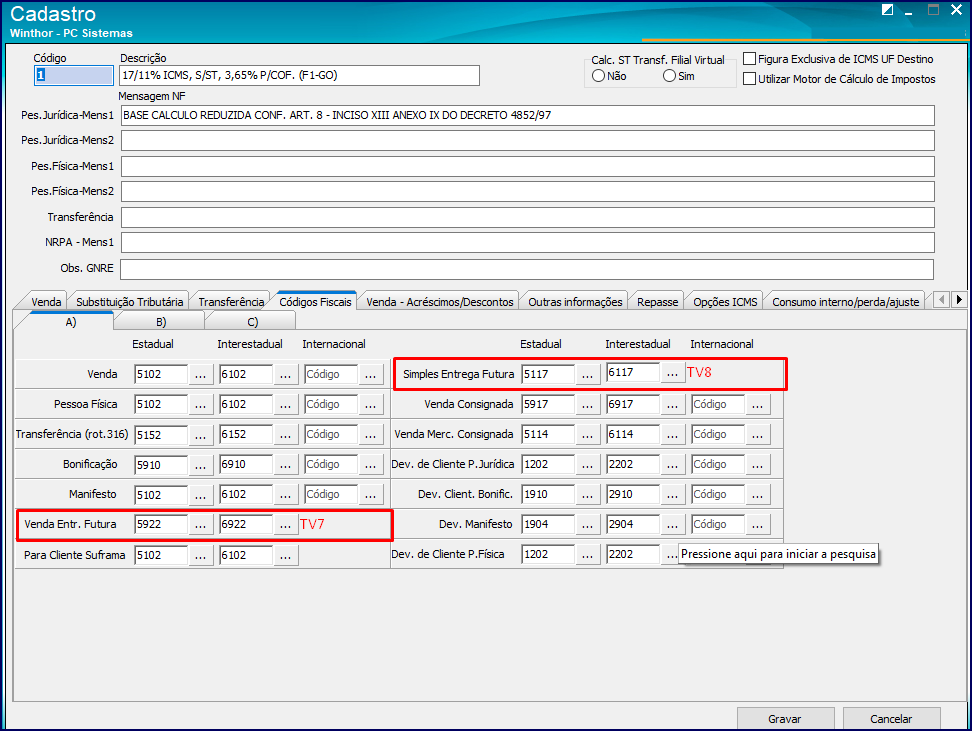972x731 pixels.
Task: Select sub-tab C)
Action: [252, 322]
